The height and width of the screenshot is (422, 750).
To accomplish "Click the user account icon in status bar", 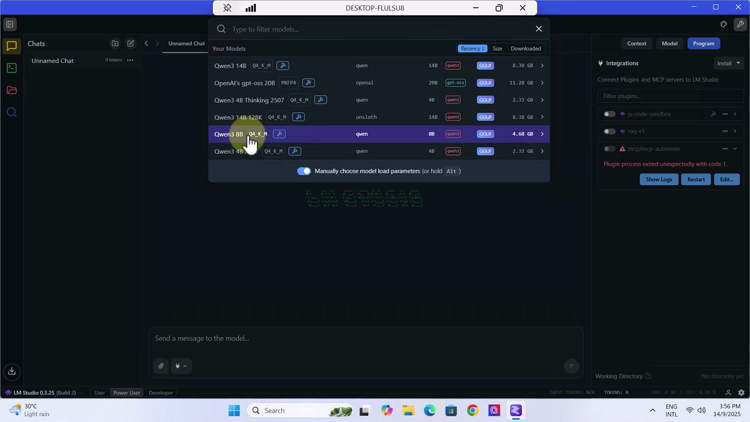I will tap(728, 392).
